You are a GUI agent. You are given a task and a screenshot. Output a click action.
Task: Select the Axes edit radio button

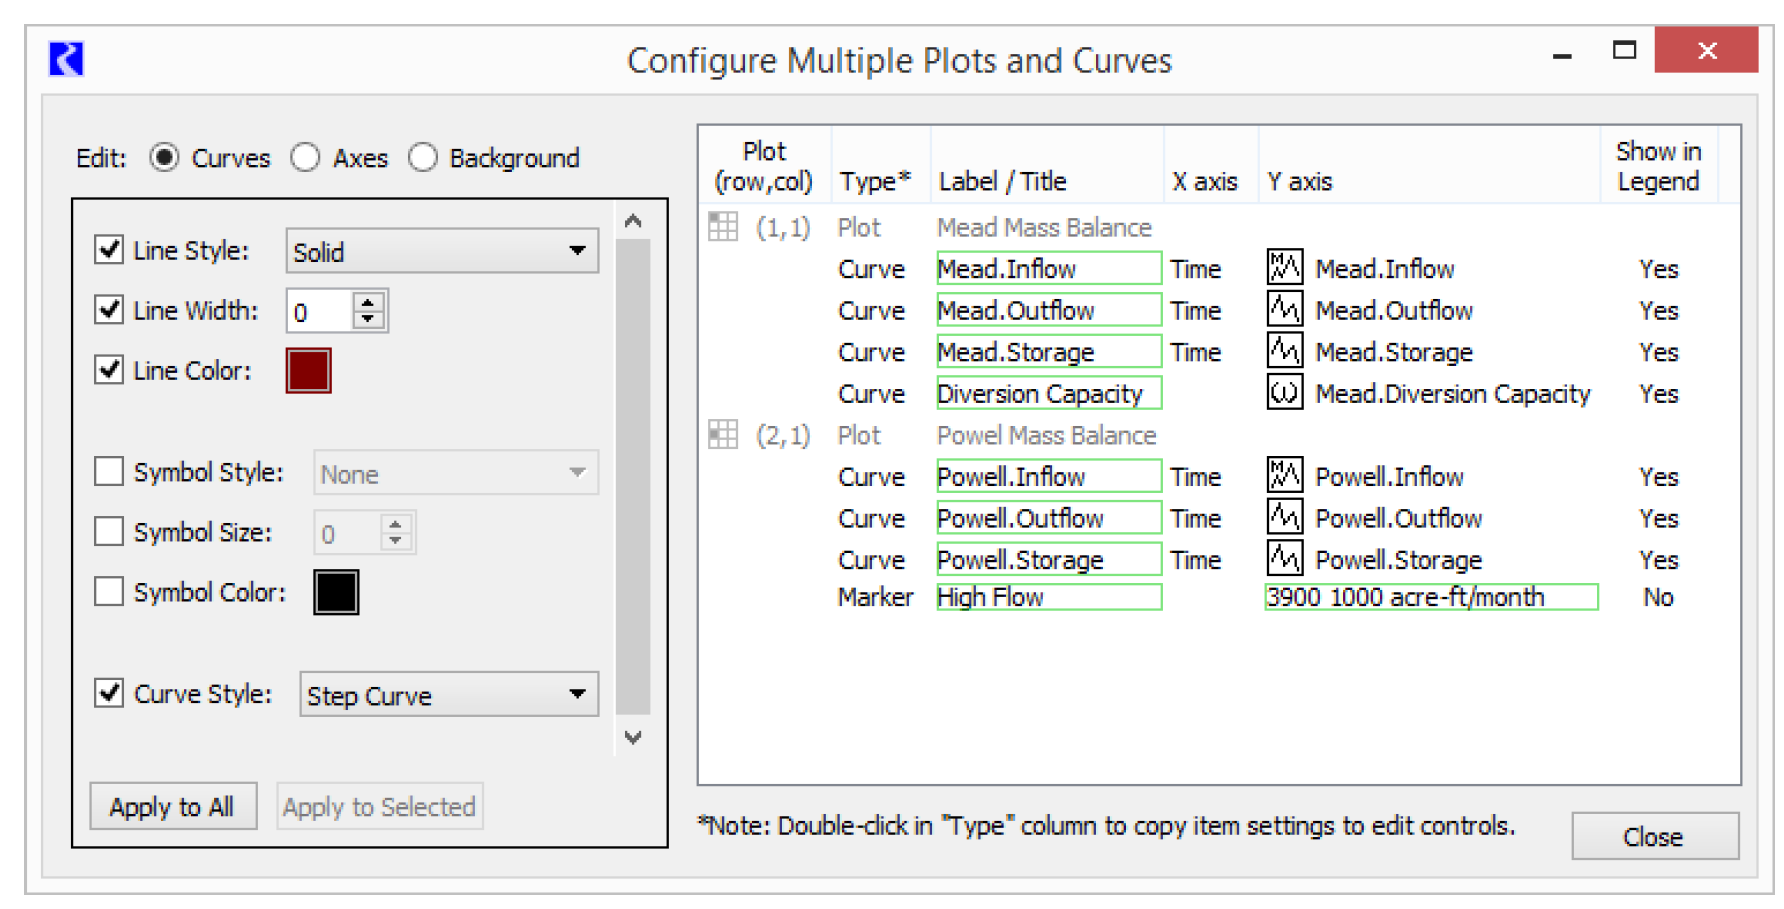(x=305, y=158)
